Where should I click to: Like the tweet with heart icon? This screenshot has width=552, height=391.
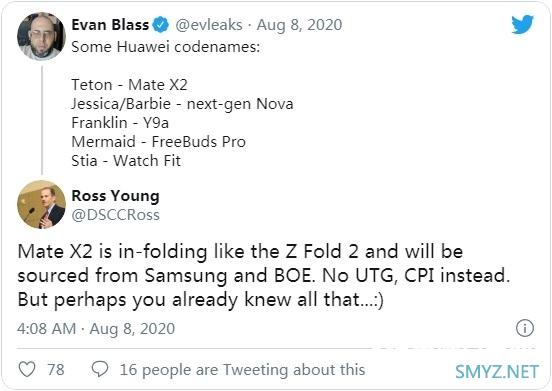[27, 370]
